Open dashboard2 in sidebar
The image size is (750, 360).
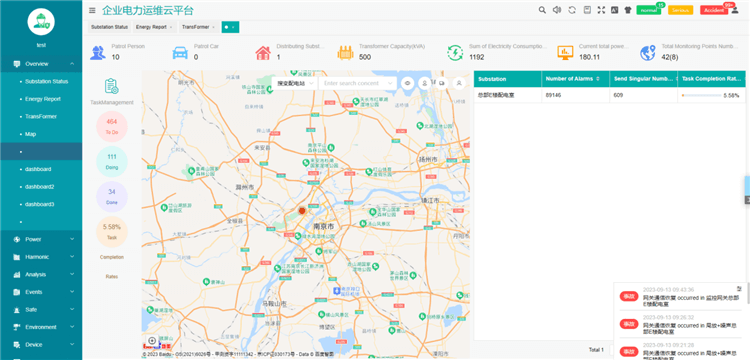click(x=41, y=187)
